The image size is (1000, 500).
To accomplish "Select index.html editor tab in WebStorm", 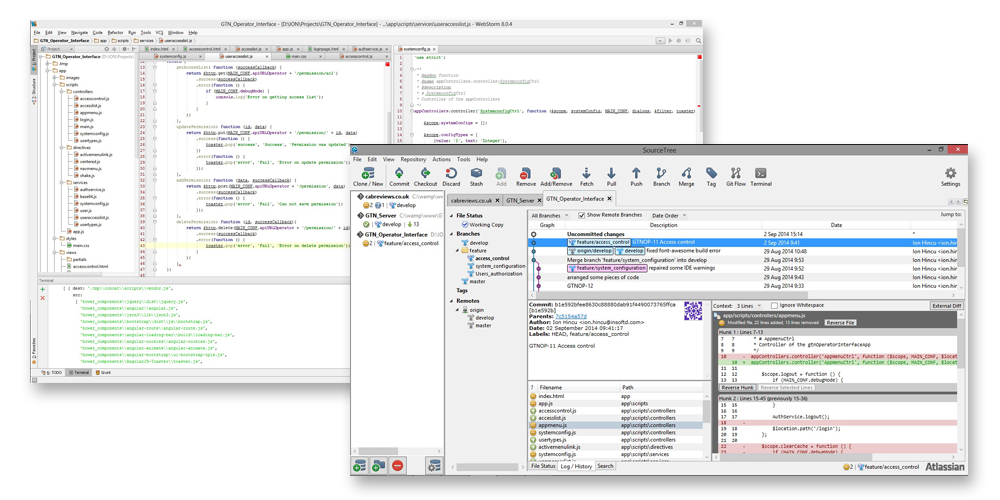I will pos(158,48).
